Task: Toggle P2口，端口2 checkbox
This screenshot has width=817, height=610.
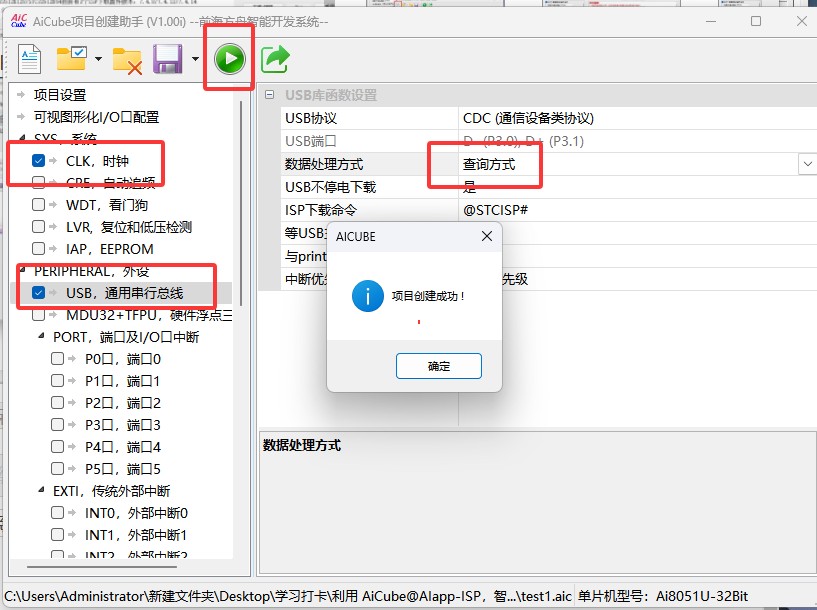Action: pyautogui.click(x=57, y=402)
